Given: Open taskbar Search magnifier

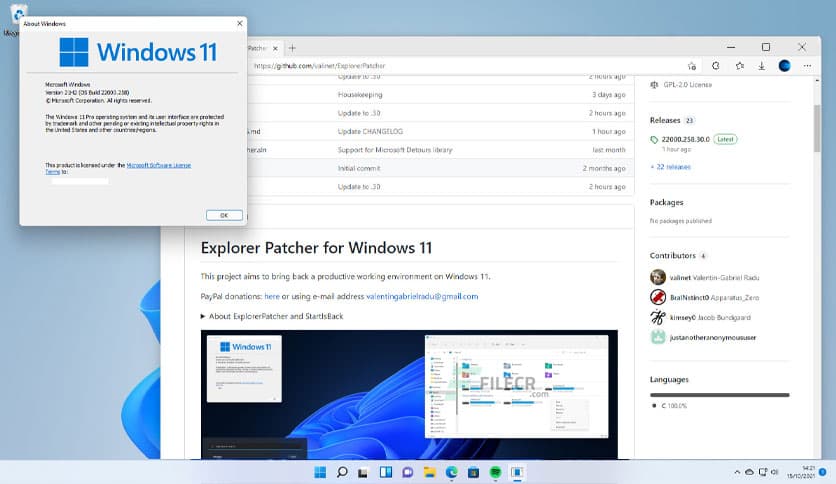Looking at the screenshot, I should [342, 472].
